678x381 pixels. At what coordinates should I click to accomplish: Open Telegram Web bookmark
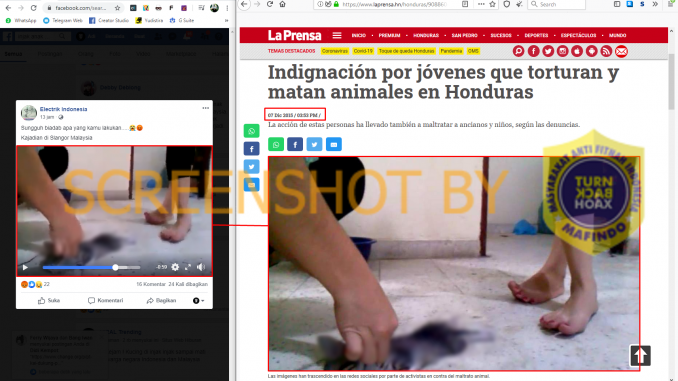click(x=63, y=20)
